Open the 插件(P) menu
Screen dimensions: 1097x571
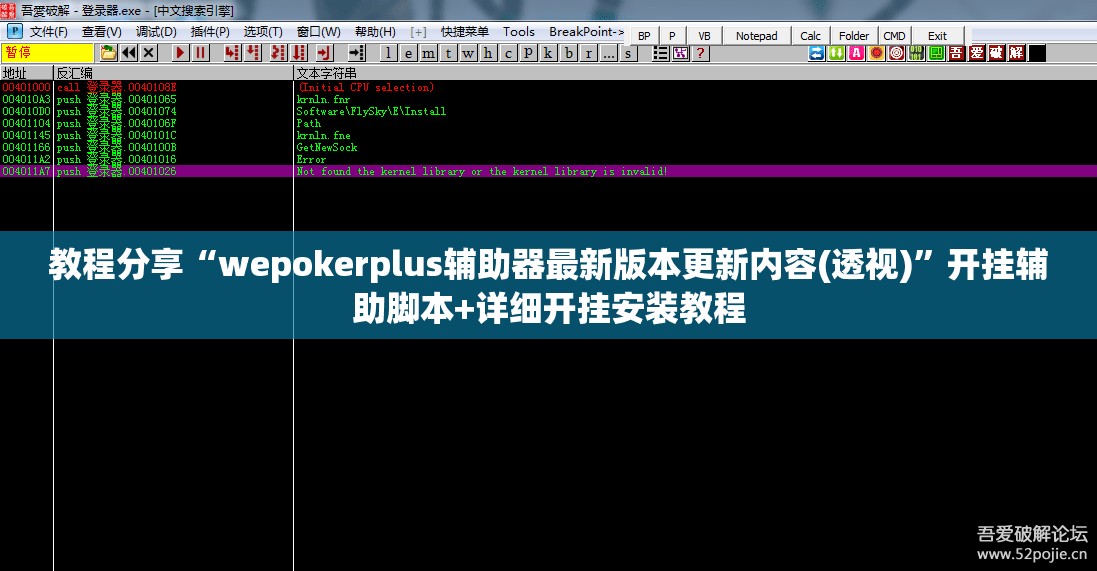[210, 31]
